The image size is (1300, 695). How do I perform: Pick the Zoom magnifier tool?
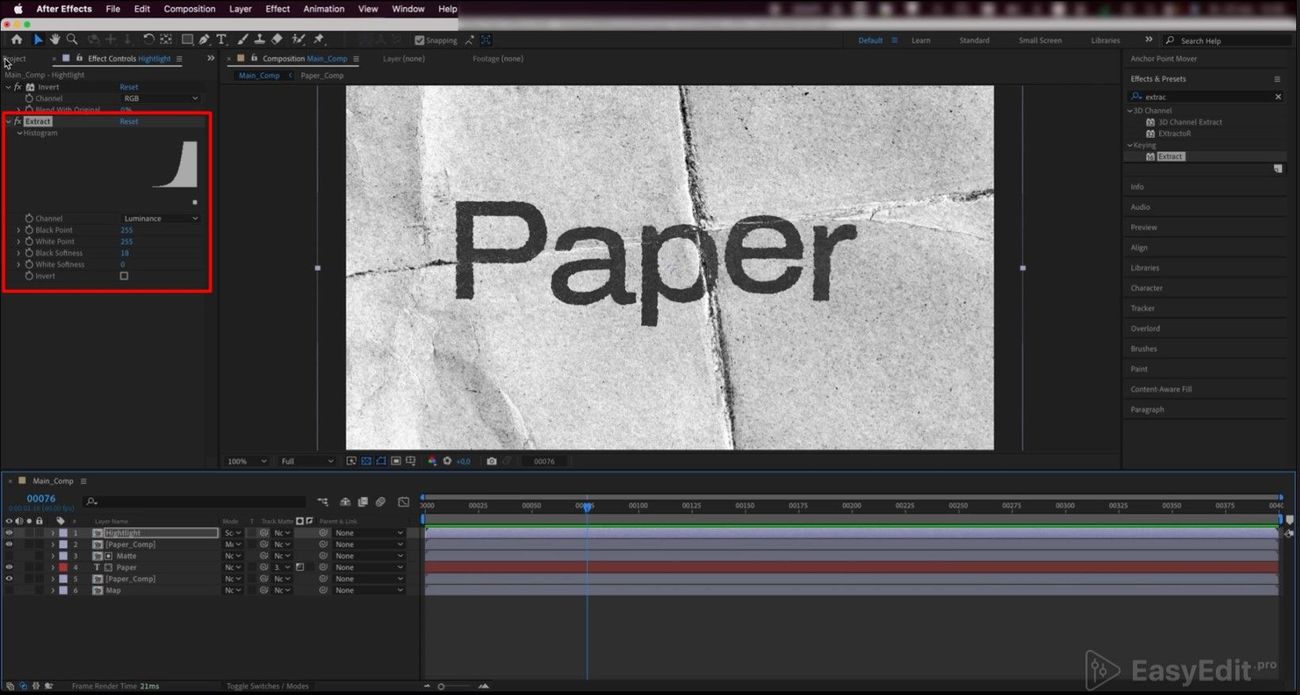[72, 40]
